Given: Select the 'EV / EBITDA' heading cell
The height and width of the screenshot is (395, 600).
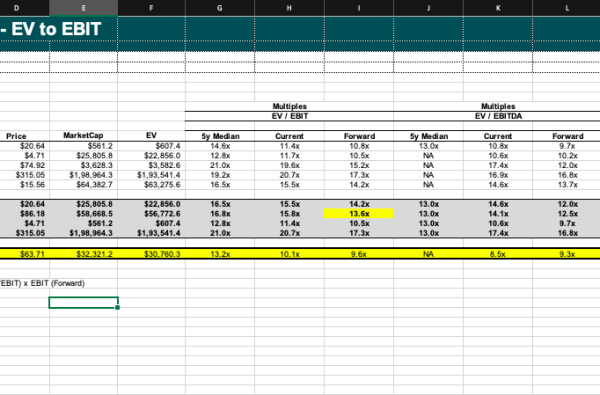Looking at the screenshot, I should pyautogui.click(x=498, y=116).
